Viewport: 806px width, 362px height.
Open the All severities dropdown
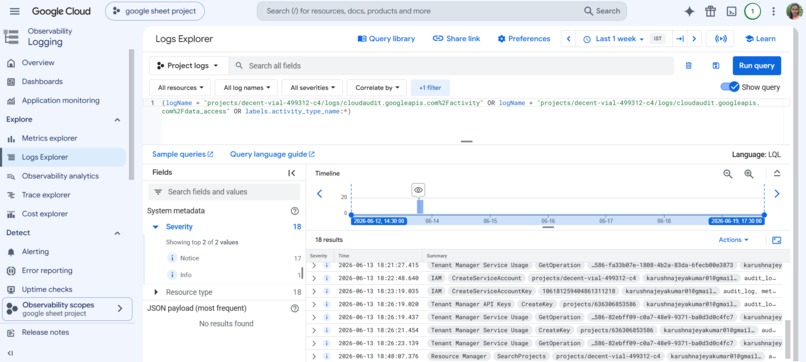coord(312,88)
